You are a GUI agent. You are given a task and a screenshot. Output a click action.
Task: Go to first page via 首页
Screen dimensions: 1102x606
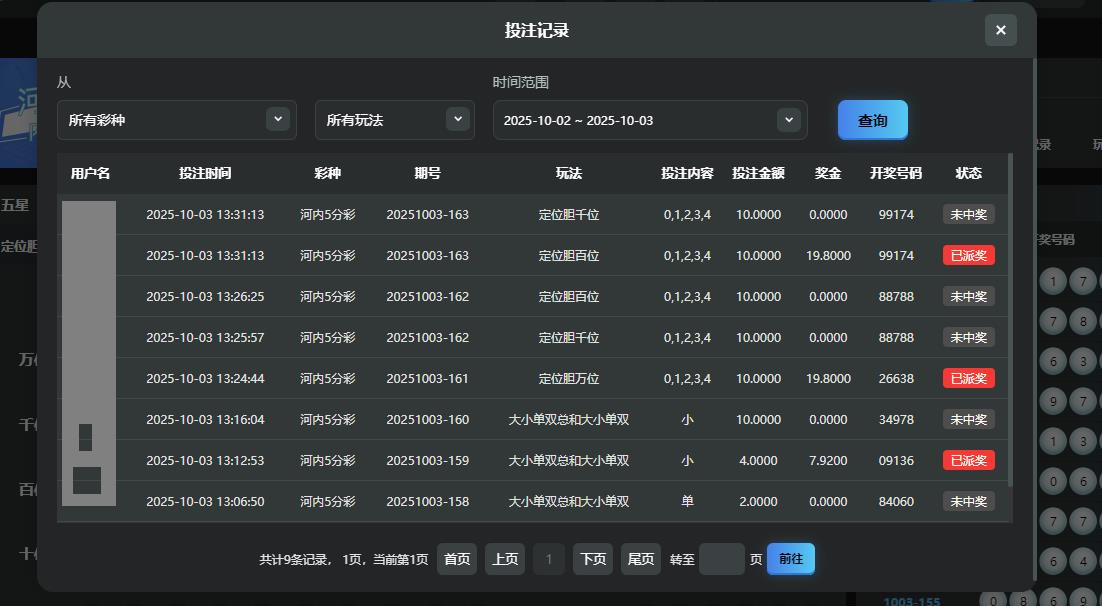pos(456,559)
